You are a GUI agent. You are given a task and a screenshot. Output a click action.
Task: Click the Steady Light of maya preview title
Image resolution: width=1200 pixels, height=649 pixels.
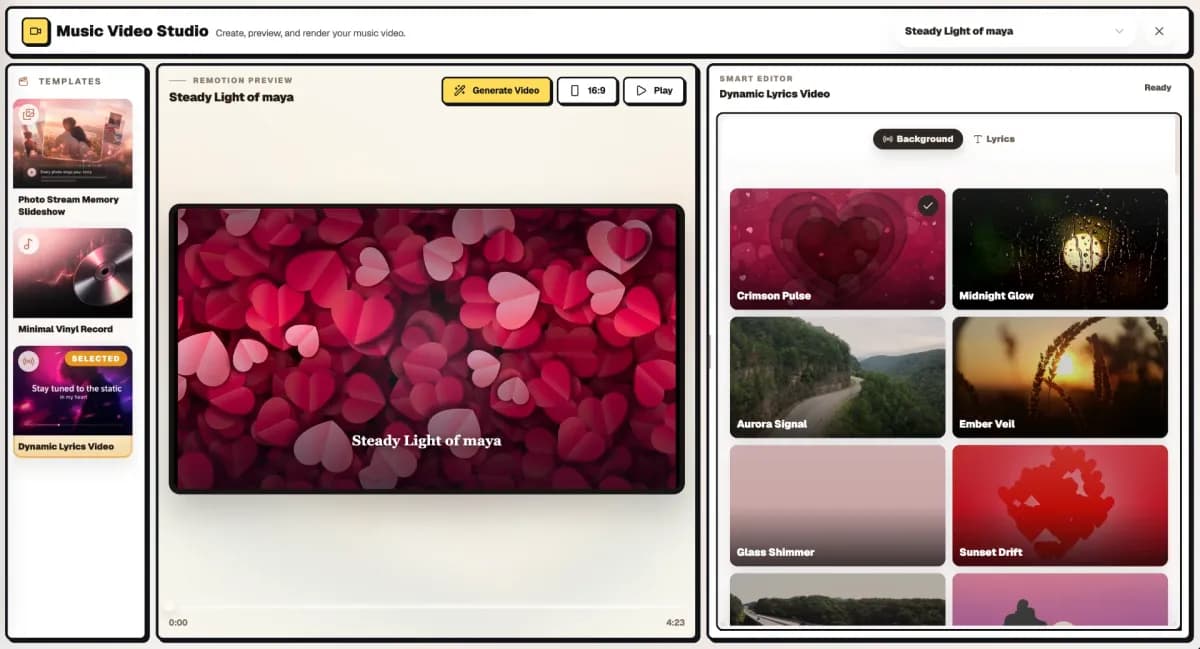coord(231,97)
